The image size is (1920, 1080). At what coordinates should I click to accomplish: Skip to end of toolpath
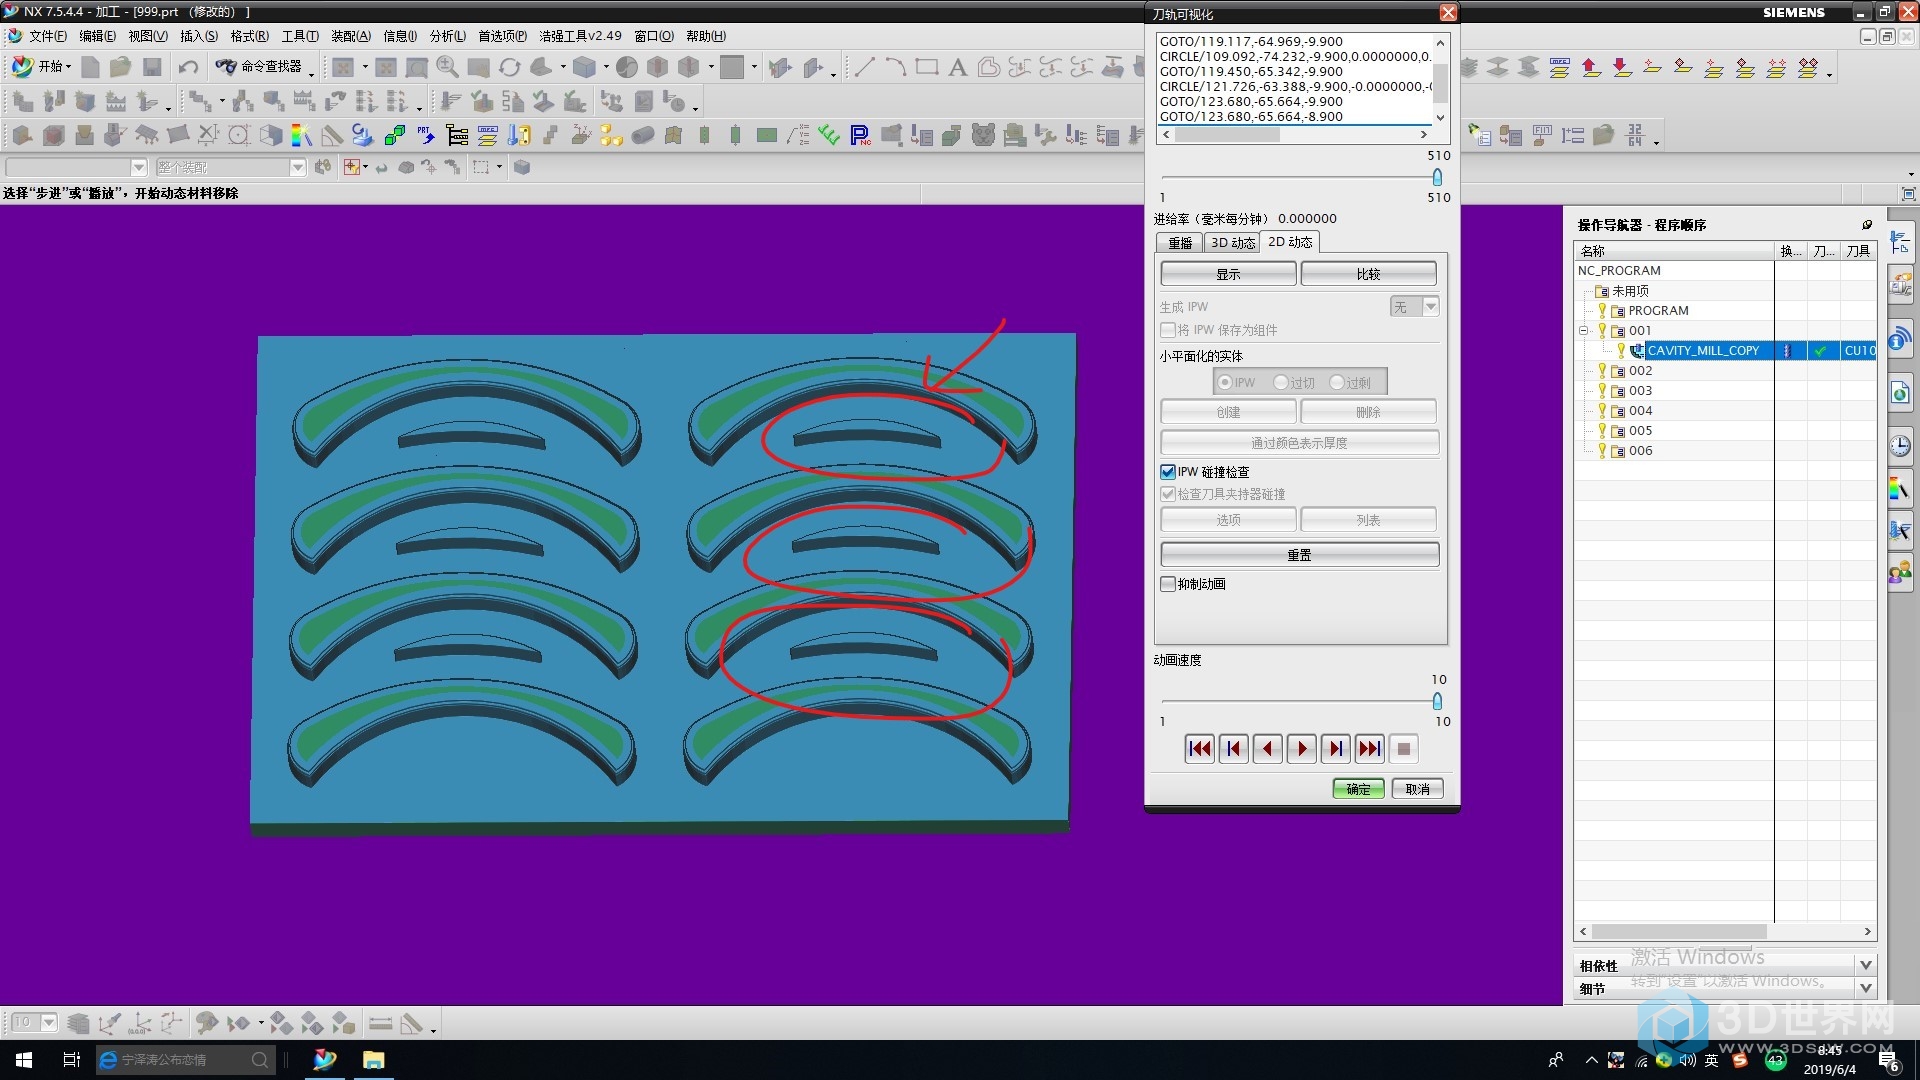pos(1369,749)
